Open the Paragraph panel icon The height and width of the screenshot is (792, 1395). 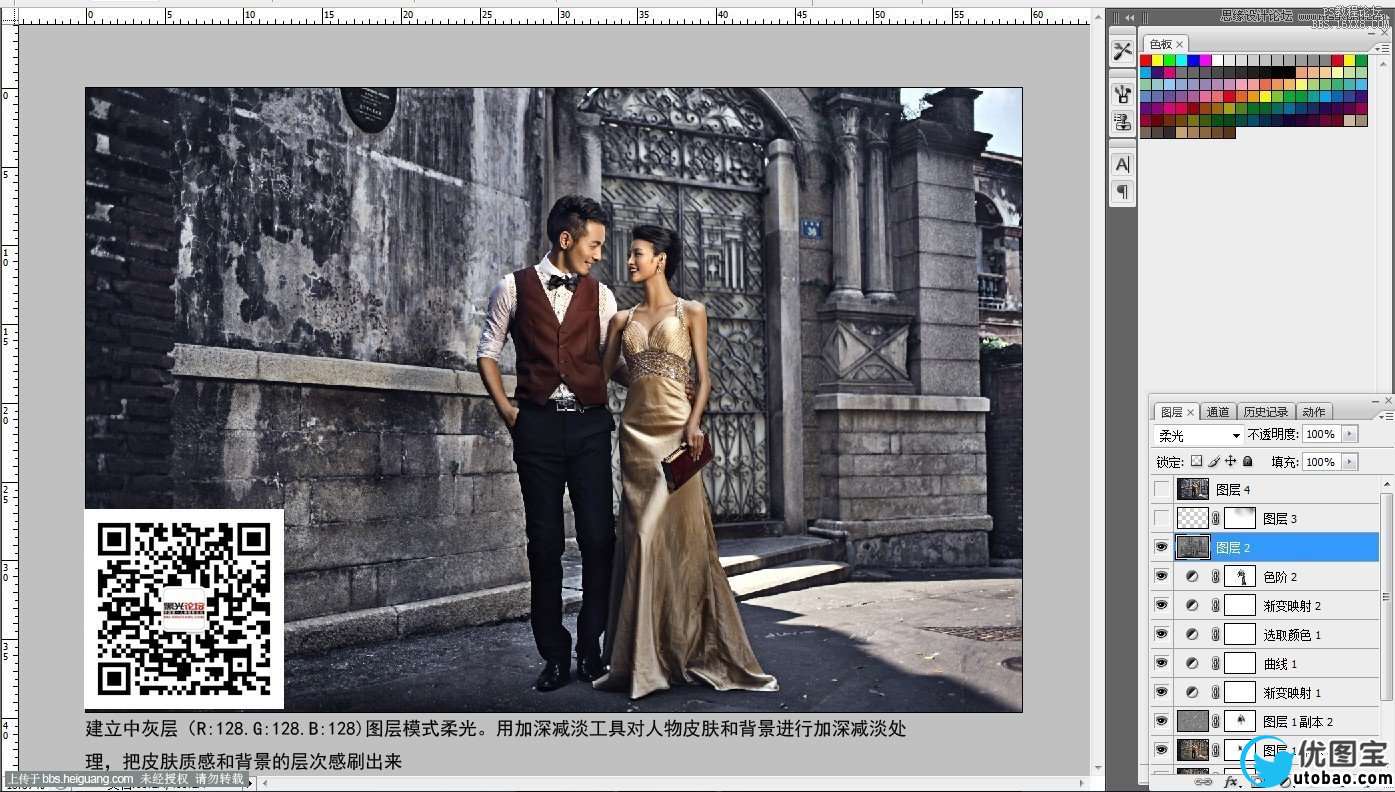[1123, 191]
